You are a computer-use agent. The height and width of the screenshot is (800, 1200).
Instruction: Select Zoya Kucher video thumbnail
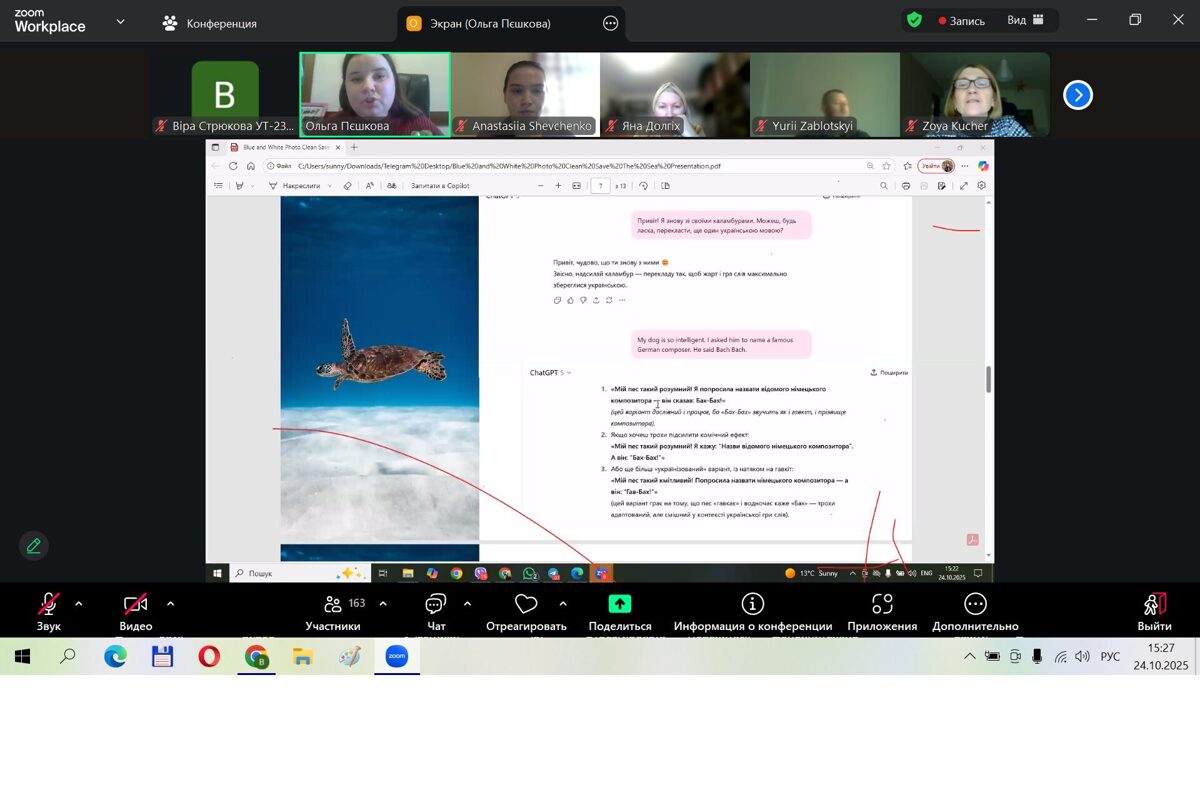pos(975,94)
